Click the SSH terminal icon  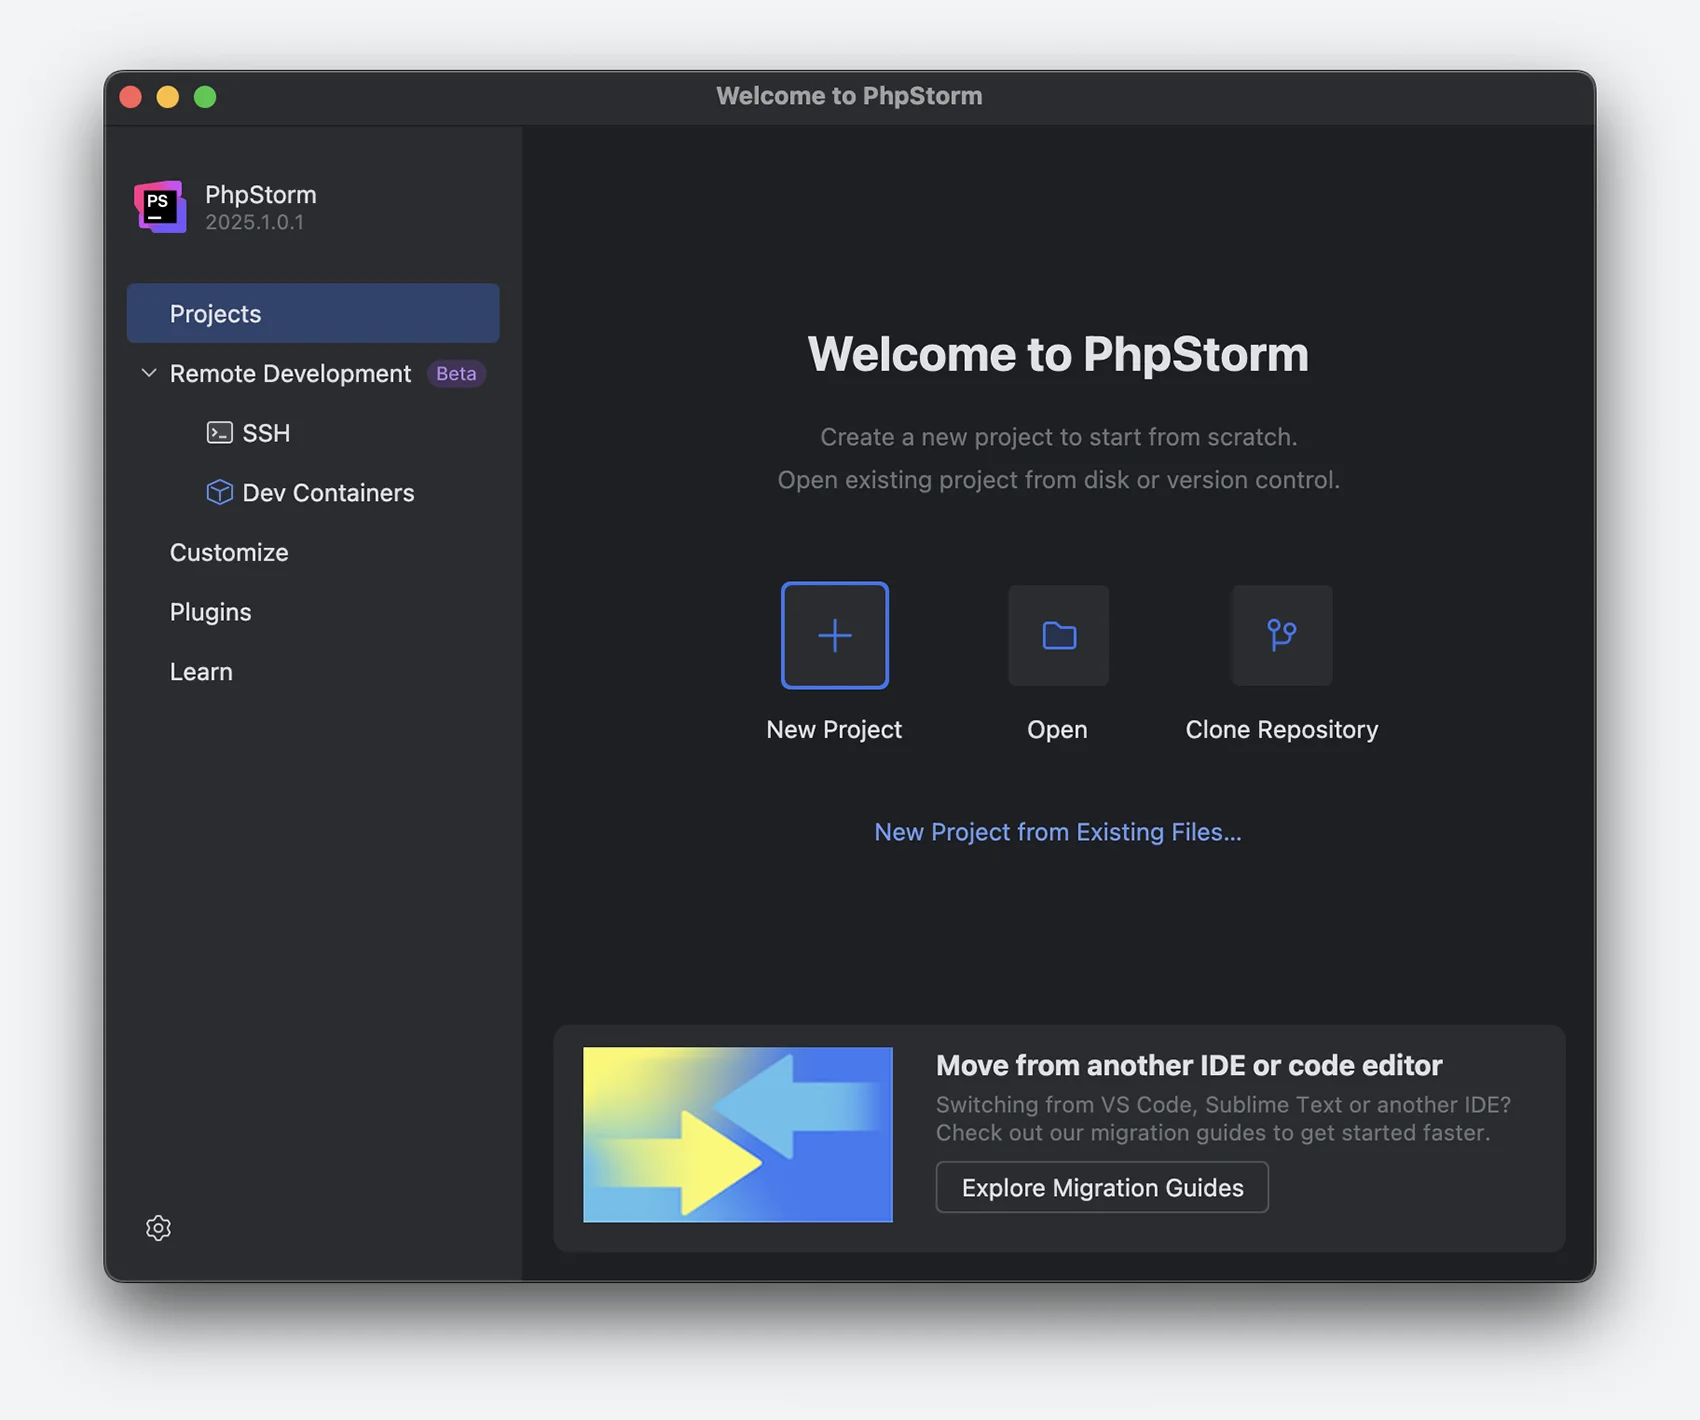tap(219, 432)
